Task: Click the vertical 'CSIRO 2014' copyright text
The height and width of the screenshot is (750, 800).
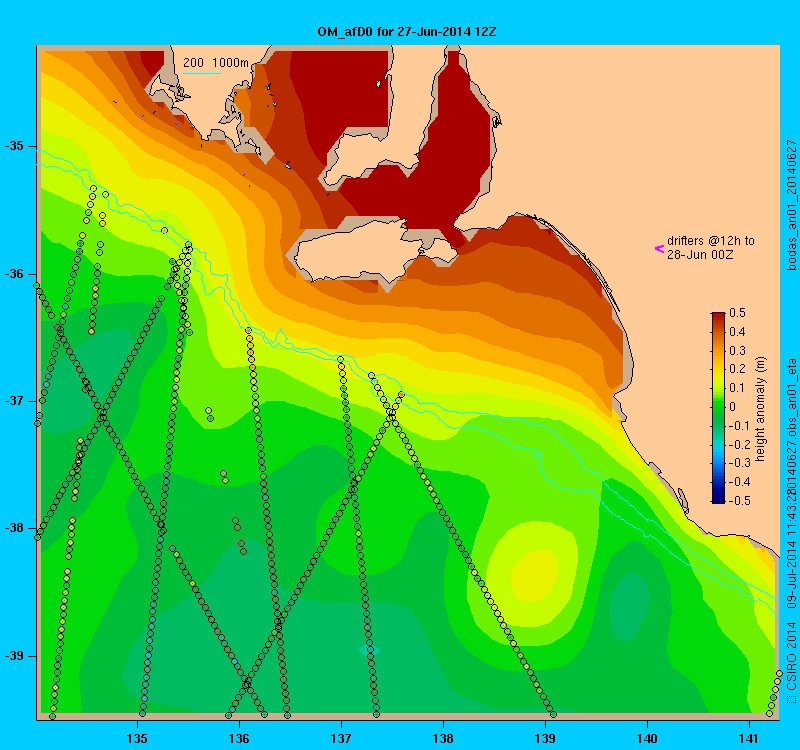Action: [792, 657]
